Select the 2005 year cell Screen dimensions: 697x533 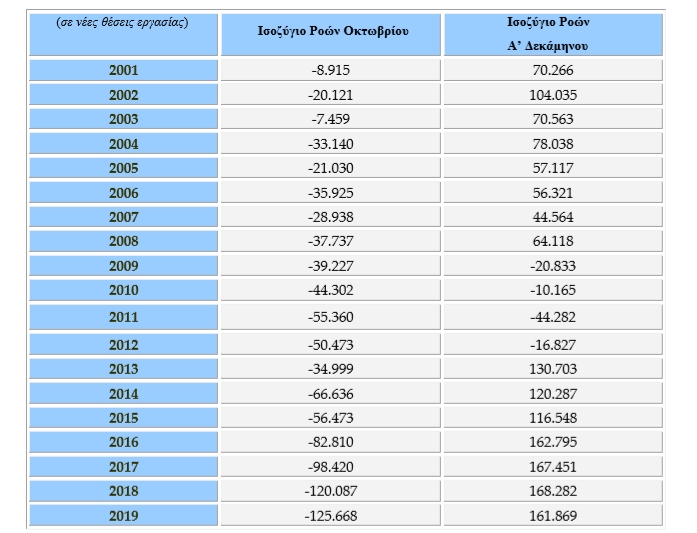coord(123,168)
